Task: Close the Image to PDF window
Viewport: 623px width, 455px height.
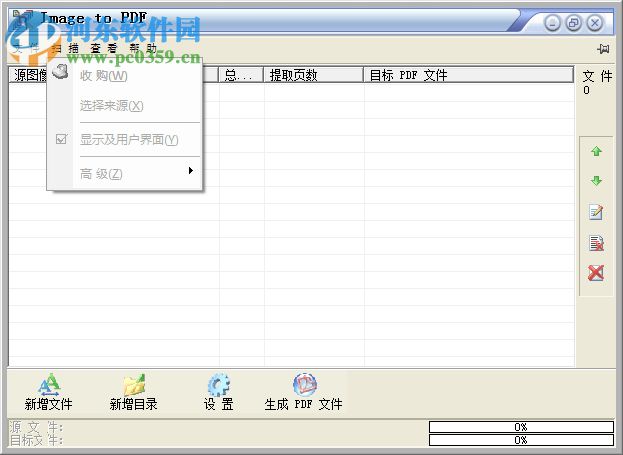Action: coord(595,23)
